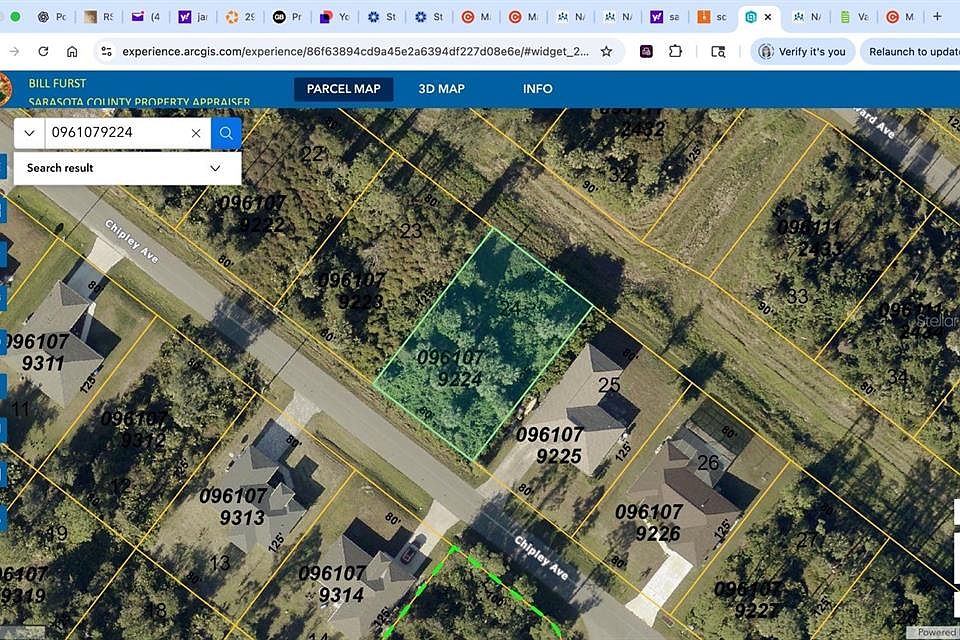Screen dimensions: 960x640
Task: Click the blue search magnifier button
Action: [226, 133]
